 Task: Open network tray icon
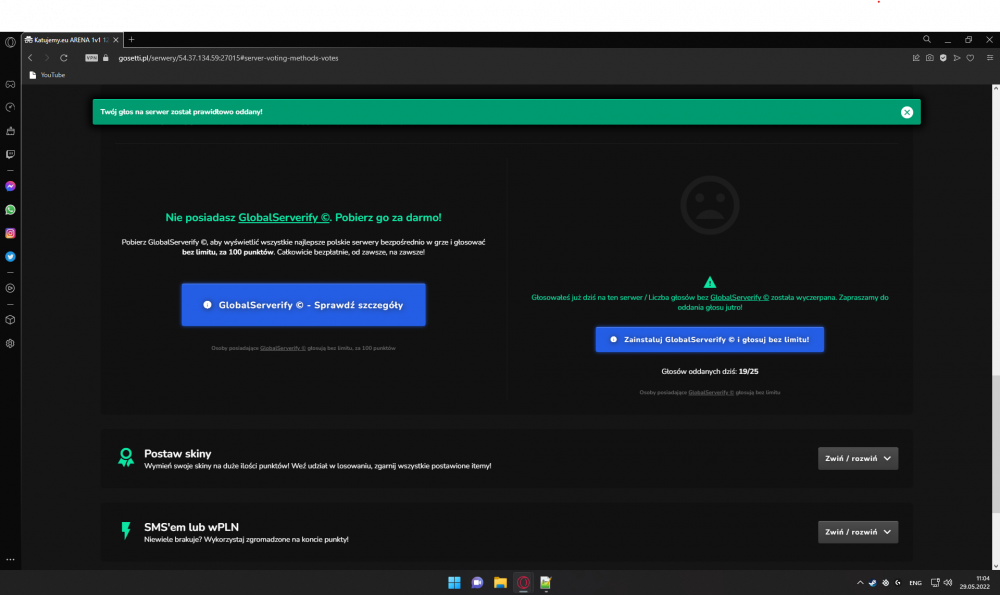pos(935,582)
